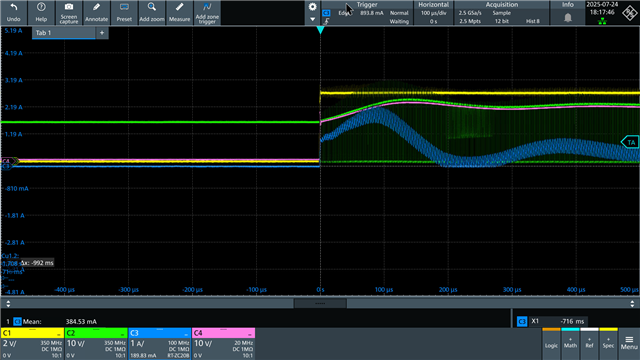Toggle channel C1 yellow header

click(32, 333)
